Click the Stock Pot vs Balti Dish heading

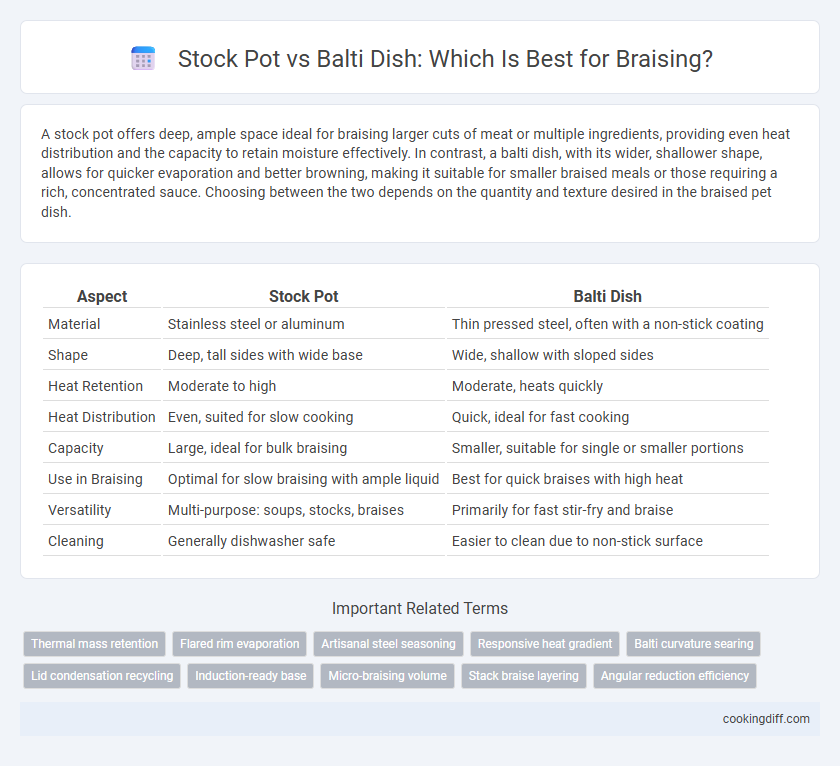[x=445, y=58]
